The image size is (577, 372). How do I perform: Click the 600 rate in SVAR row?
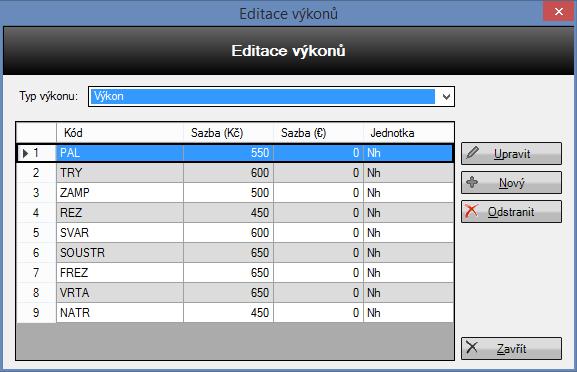(228, 233)
